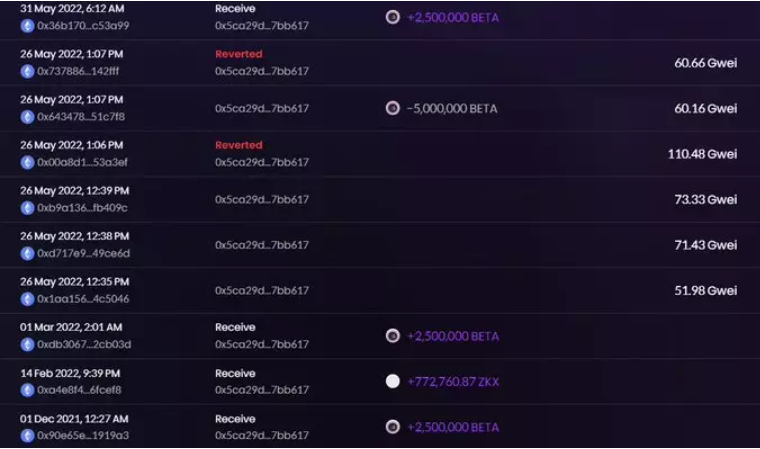
Task: Click the 60.66 Gwei gas value
Action: (705, 62)
